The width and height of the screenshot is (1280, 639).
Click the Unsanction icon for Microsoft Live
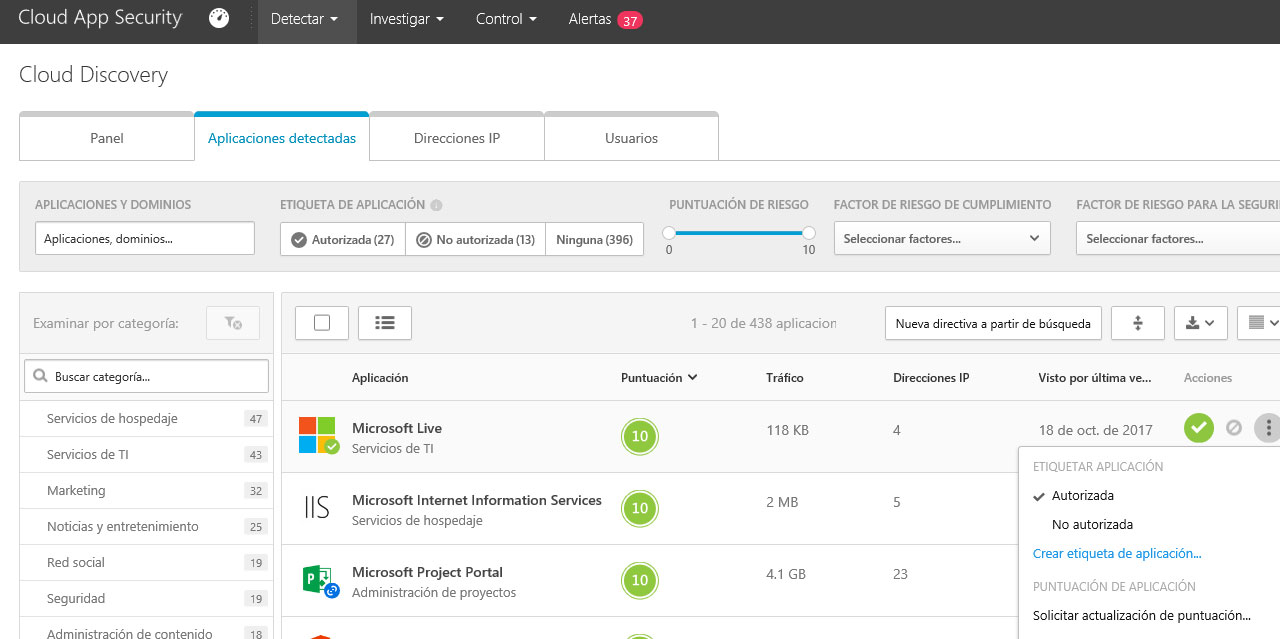(x=1234, y=428)
